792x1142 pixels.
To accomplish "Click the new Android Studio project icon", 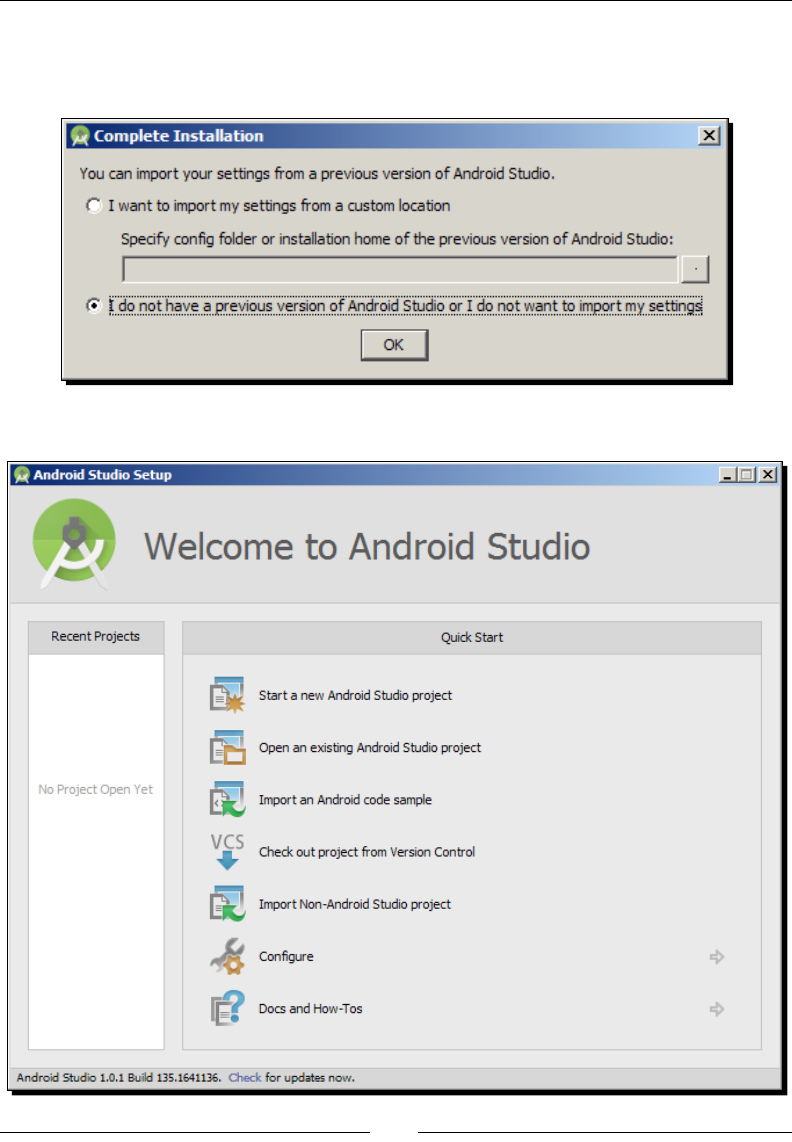I will (x=227, y=695).
